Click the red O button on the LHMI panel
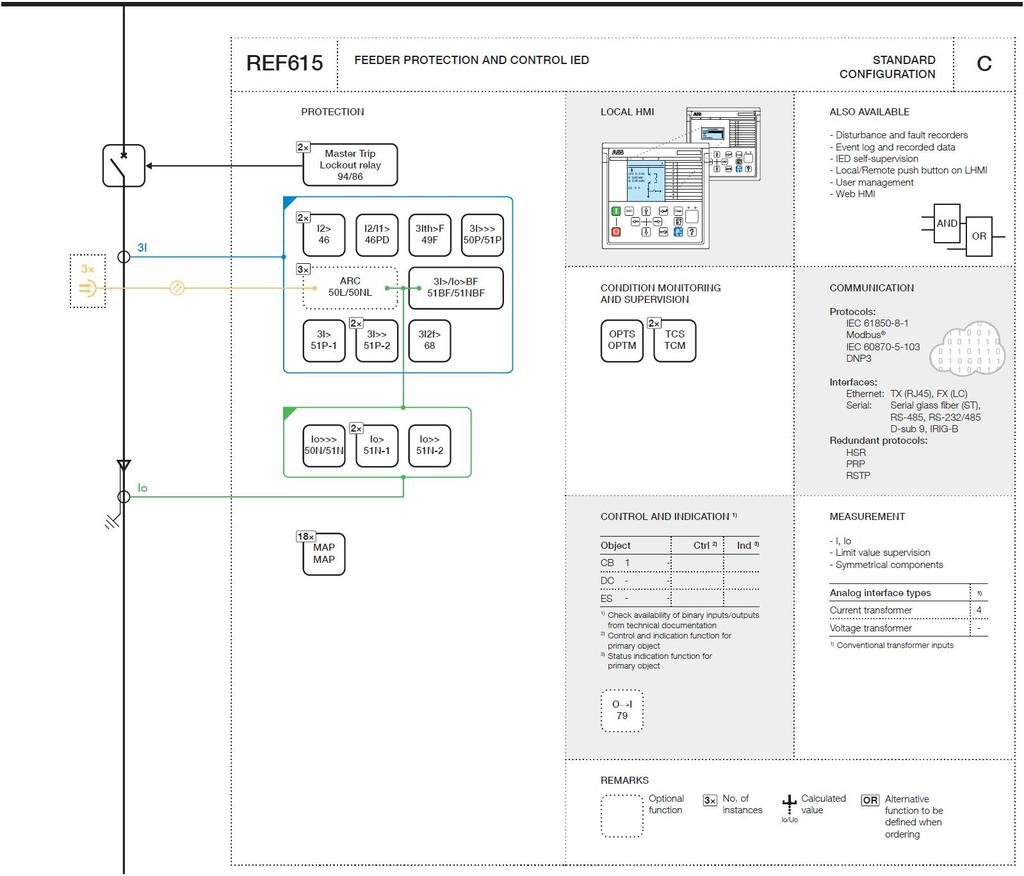 point(616,232)
